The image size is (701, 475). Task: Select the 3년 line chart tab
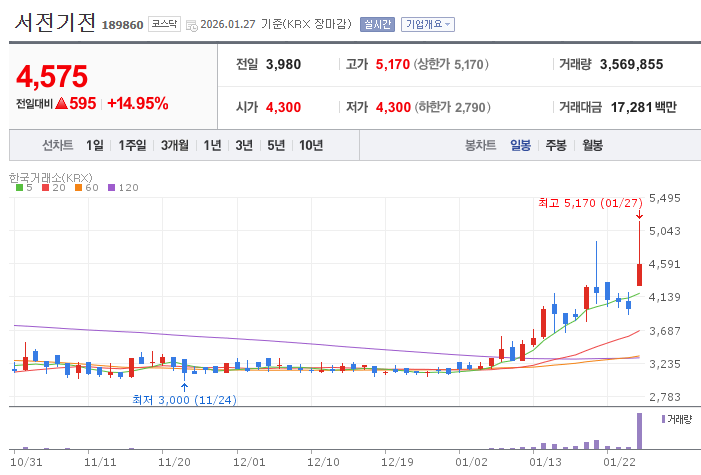point(244,145)
